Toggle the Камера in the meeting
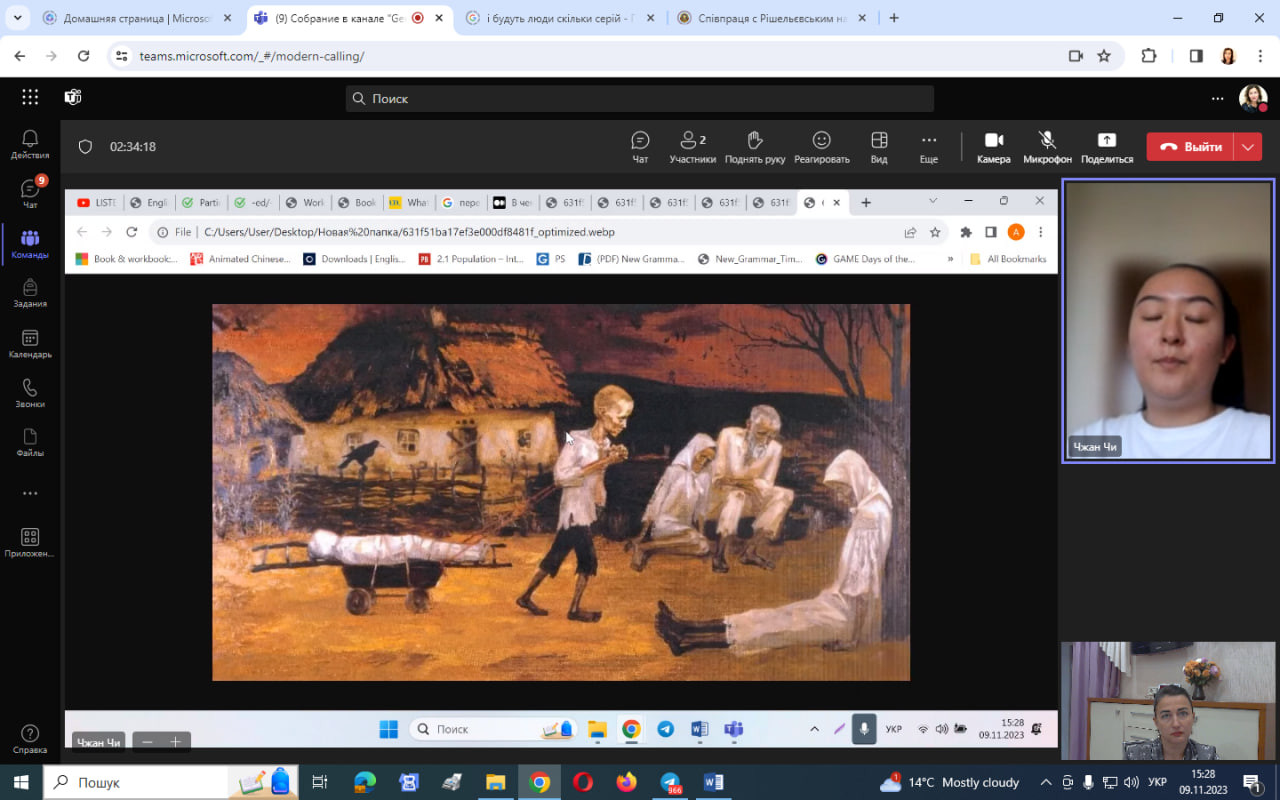The image size is (1280, 800). point(994,147)
